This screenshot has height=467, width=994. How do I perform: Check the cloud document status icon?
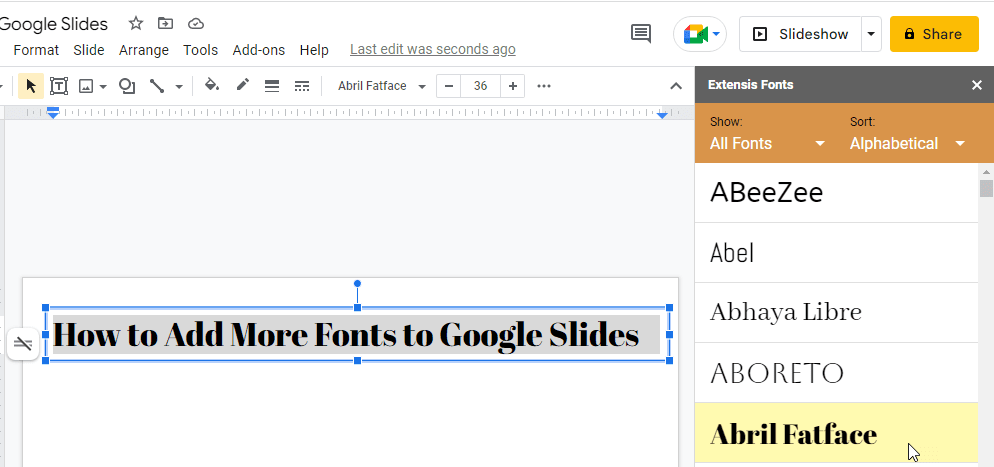pos(196,23)
